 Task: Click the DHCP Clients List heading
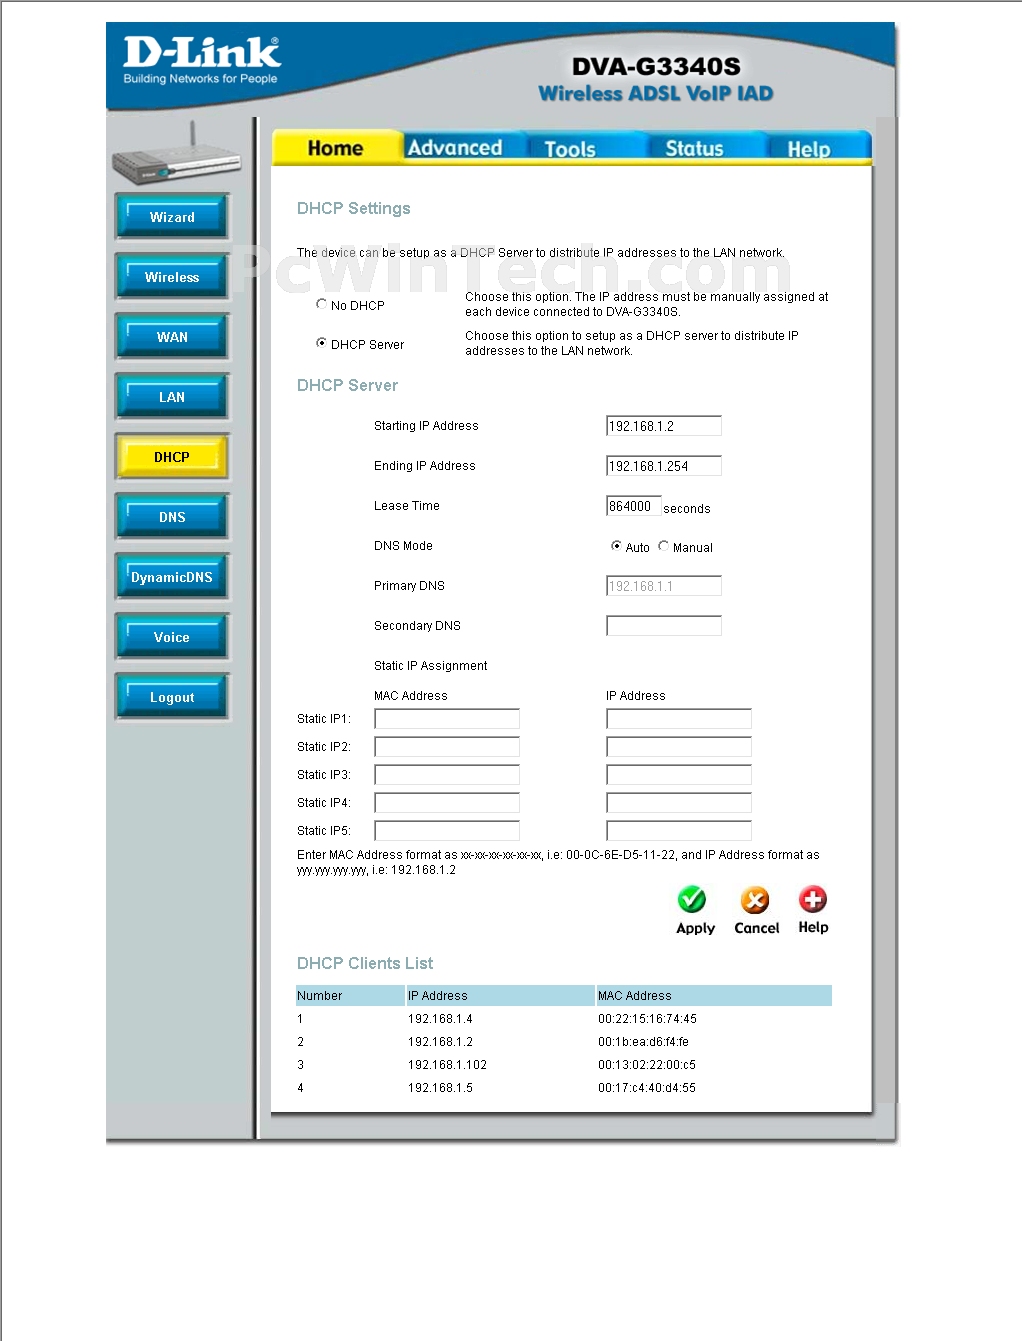(365, 964)
